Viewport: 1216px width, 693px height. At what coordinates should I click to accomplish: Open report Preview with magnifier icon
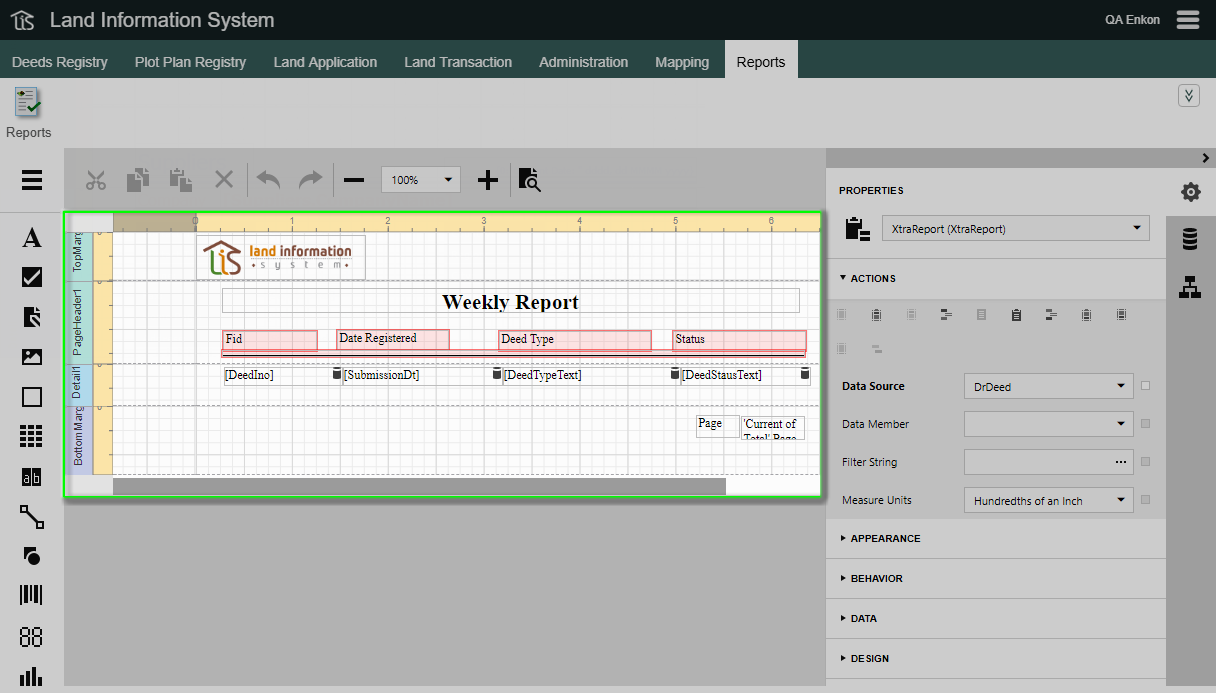530,180
